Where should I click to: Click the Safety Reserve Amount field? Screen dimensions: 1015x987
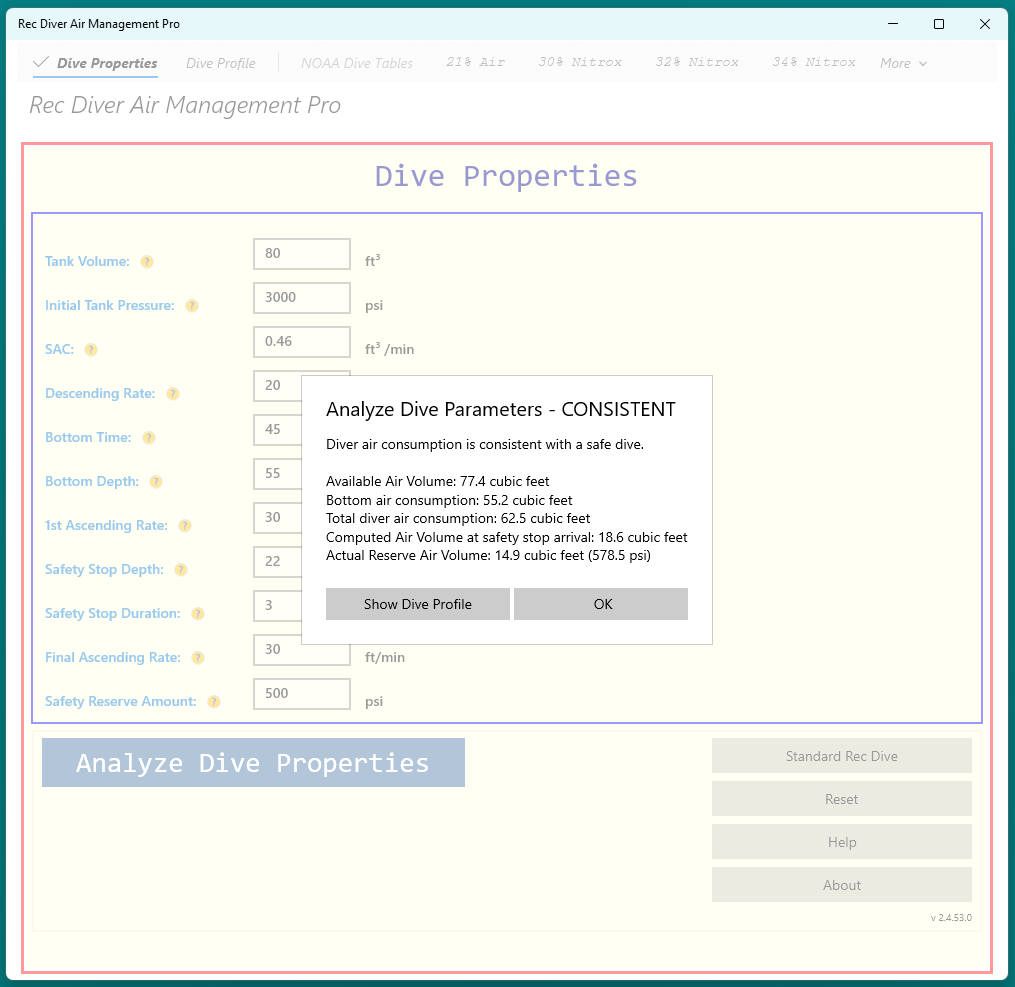302,694
